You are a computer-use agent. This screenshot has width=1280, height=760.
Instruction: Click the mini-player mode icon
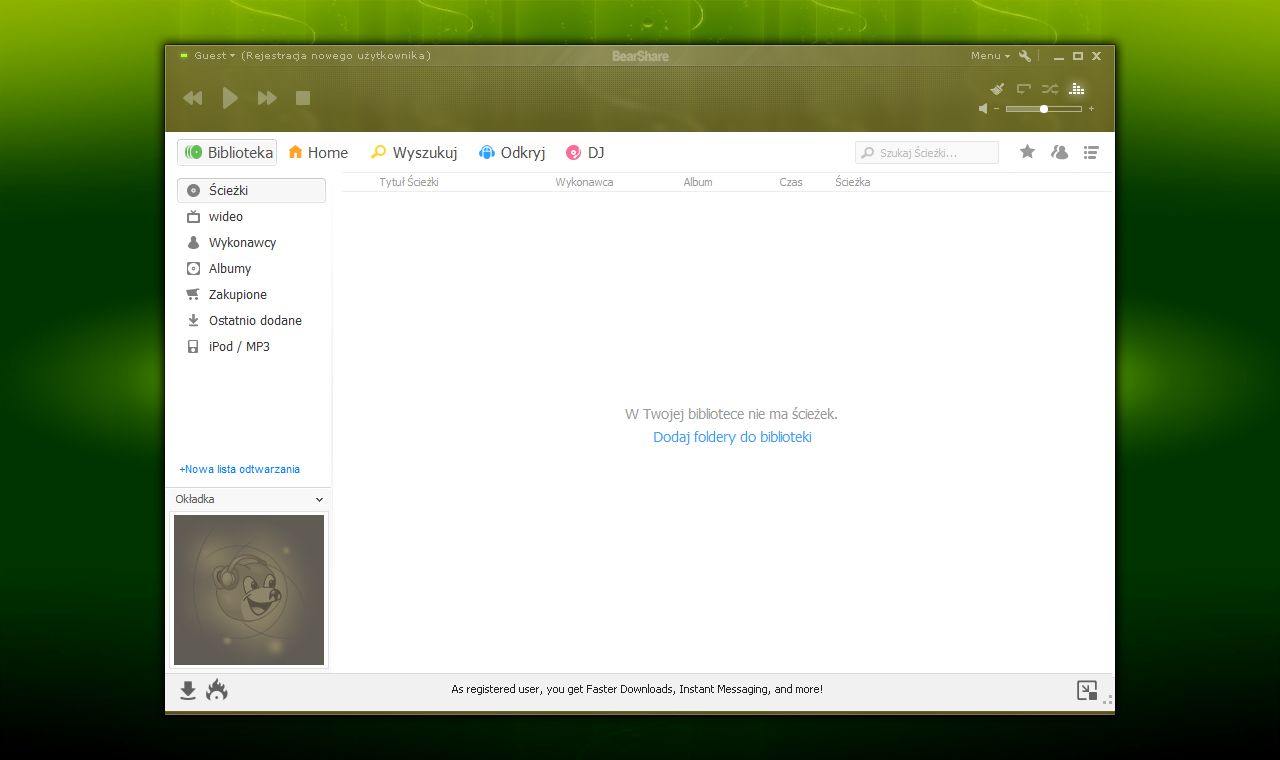pyautogui.click(x=1087, y=690)
